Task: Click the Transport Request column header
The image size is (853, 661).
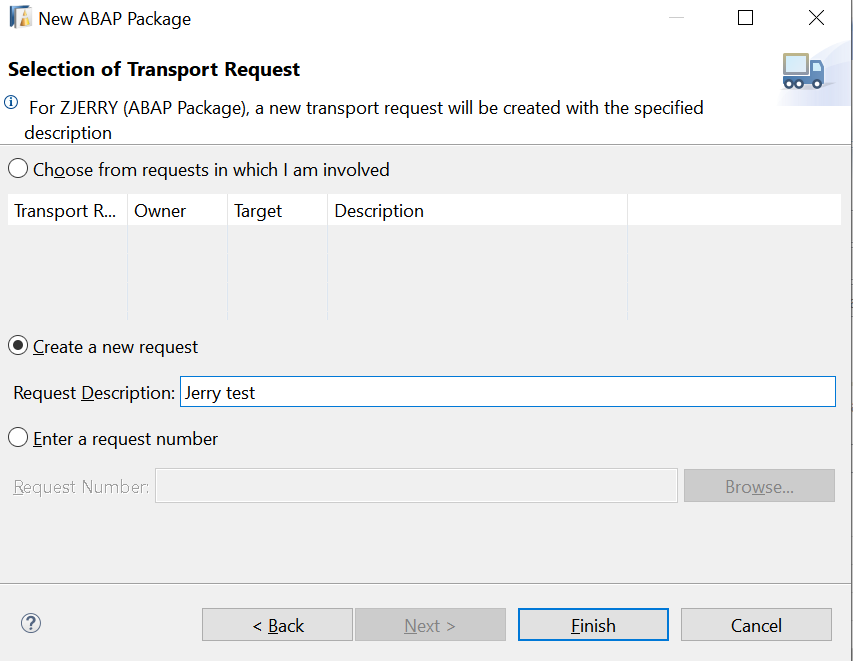Action: (x=66, y=211)
